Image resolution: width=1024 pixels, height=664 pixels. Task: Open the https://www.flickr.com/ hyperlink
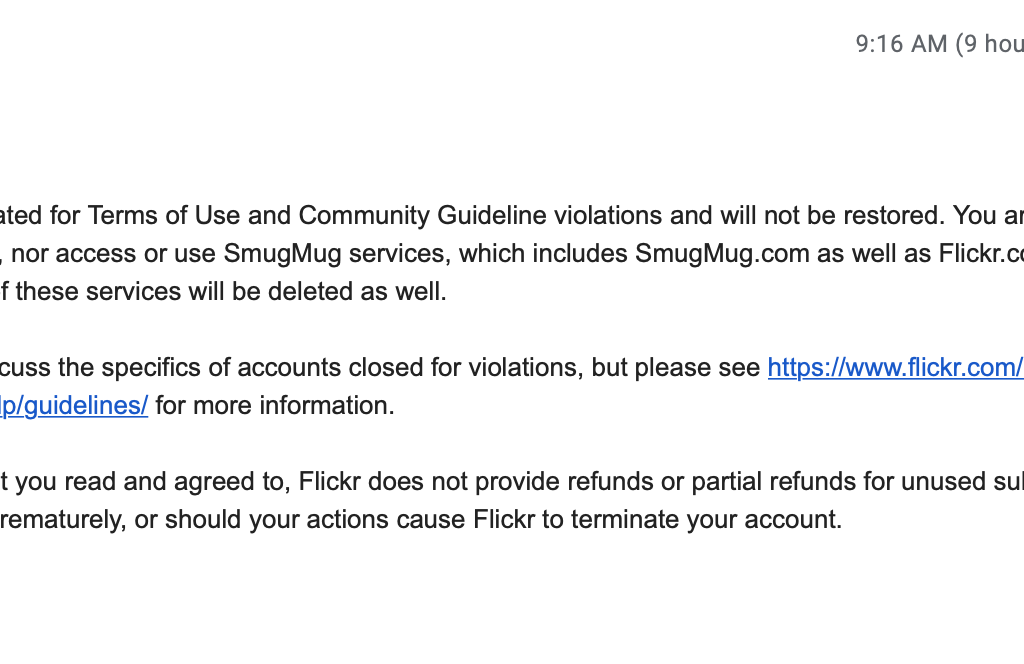click(895, 368)
